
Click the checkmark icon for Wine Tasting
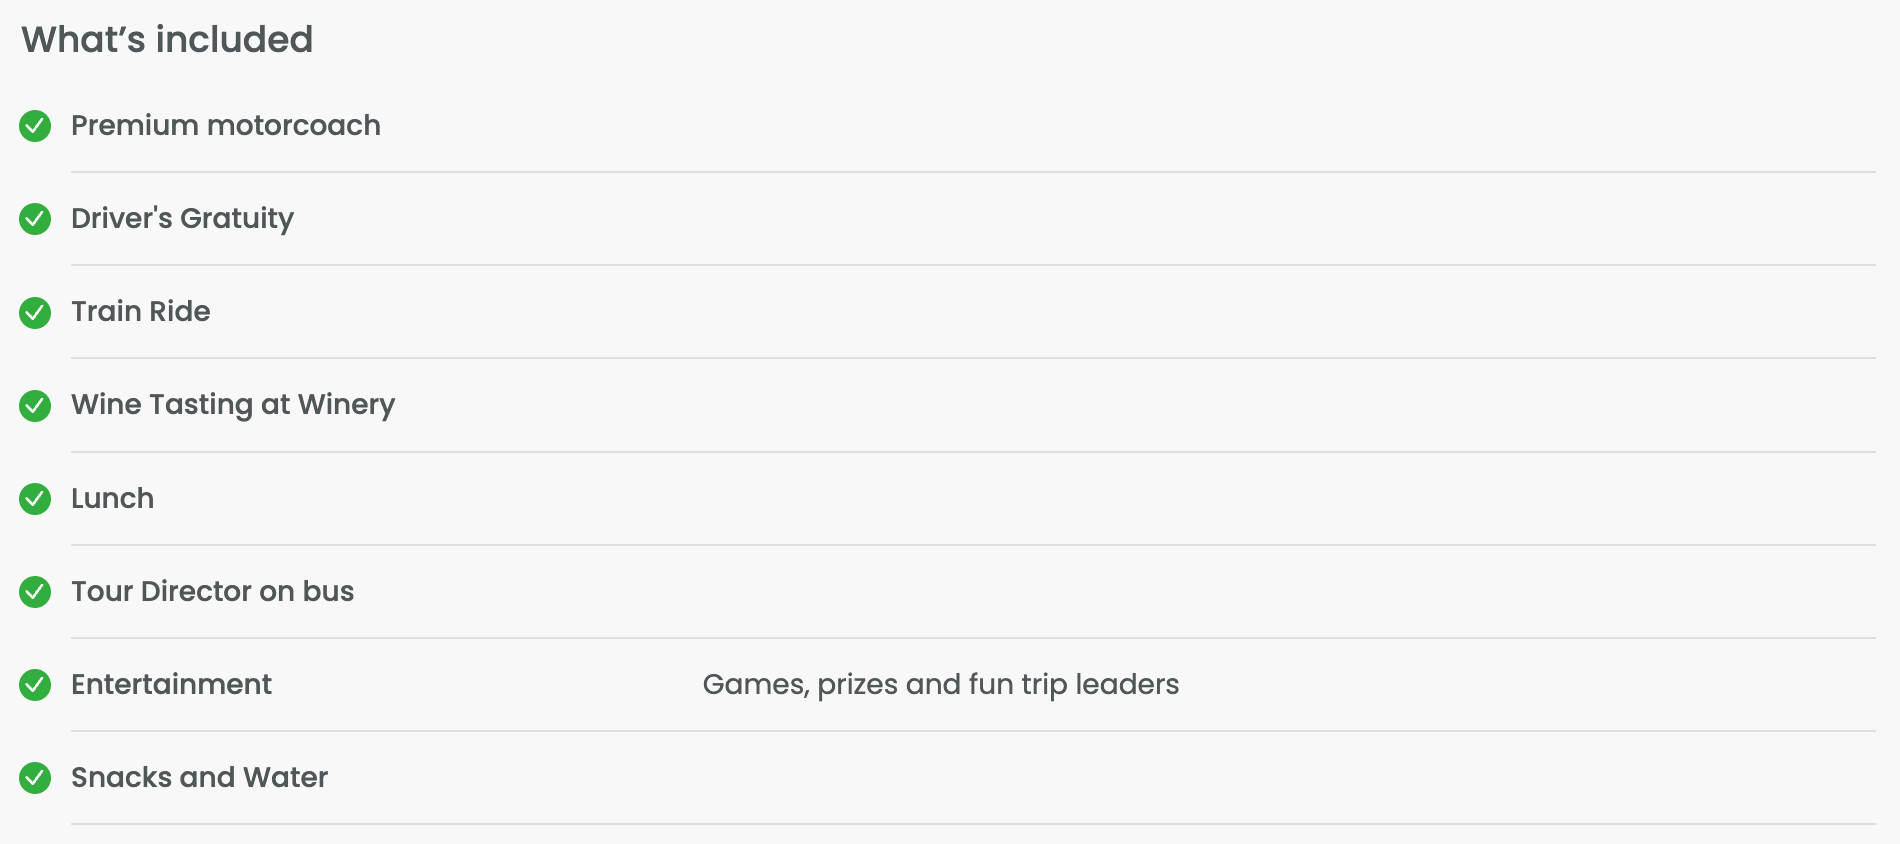click(x=35, y=405)
